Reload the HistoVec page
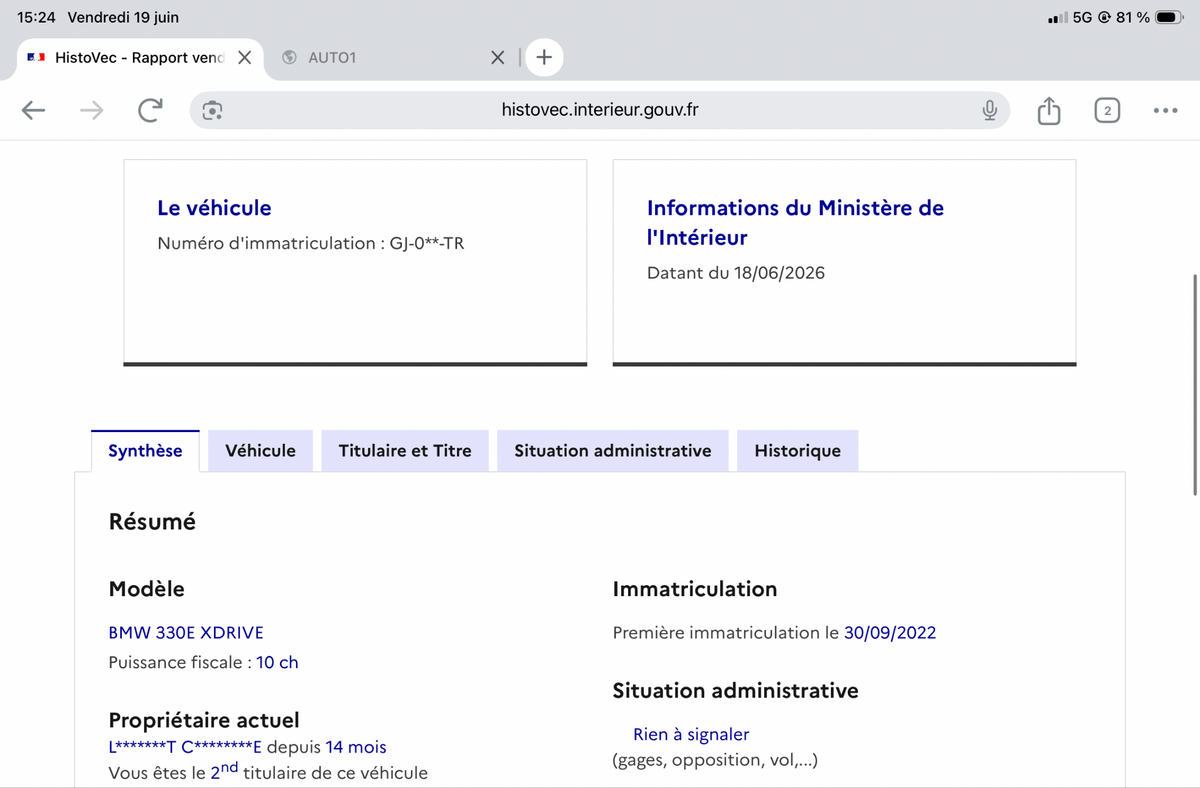Viewport: 1200px width, 788px height. click(149, 111)
